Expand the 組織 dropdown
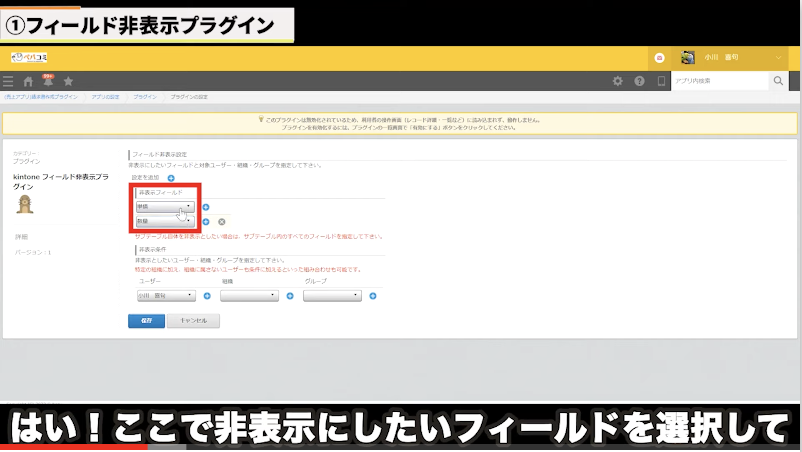 pos(249,296)
